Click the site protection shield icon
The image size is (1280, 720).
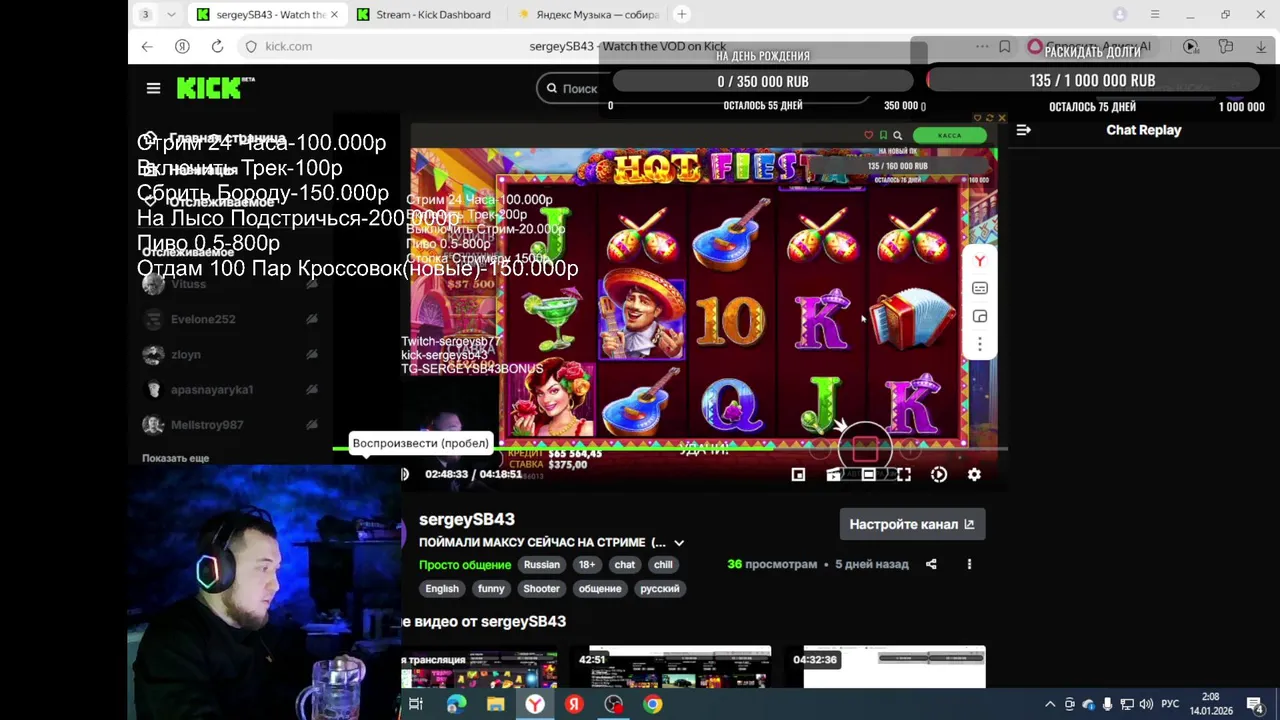pos(251,46)
